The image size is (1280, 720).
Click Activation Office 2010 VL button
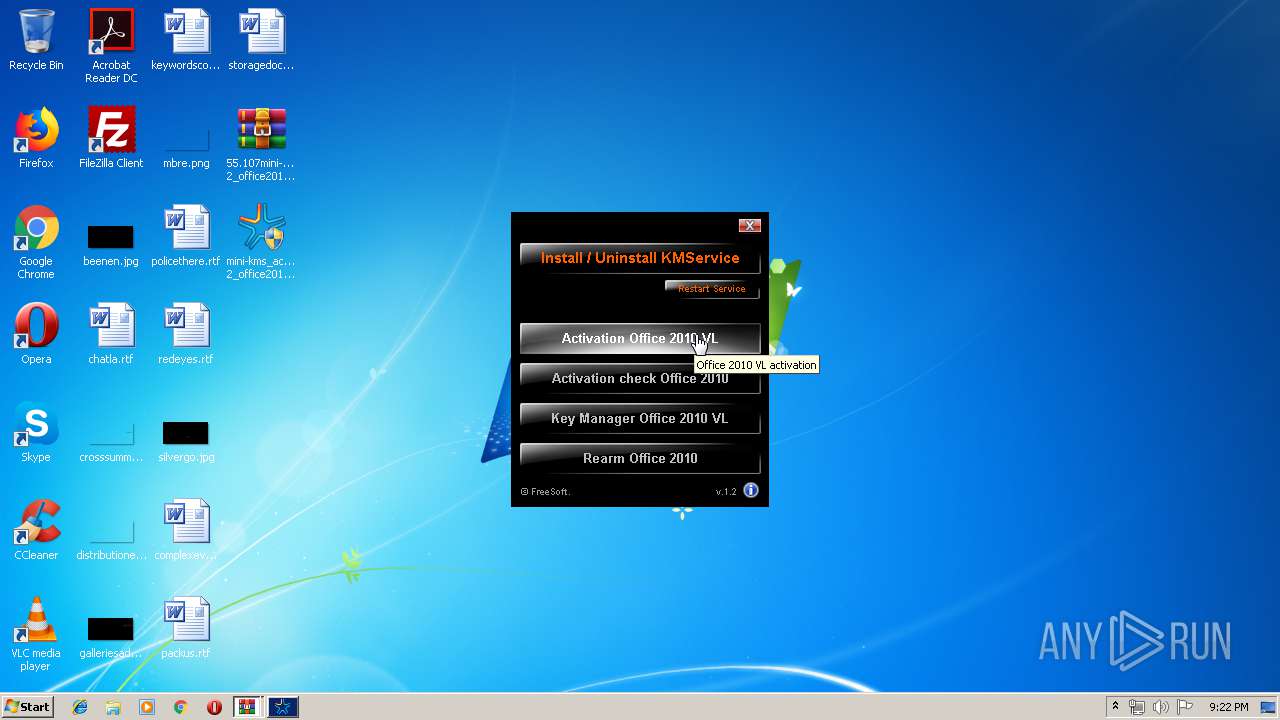[640, 338]
